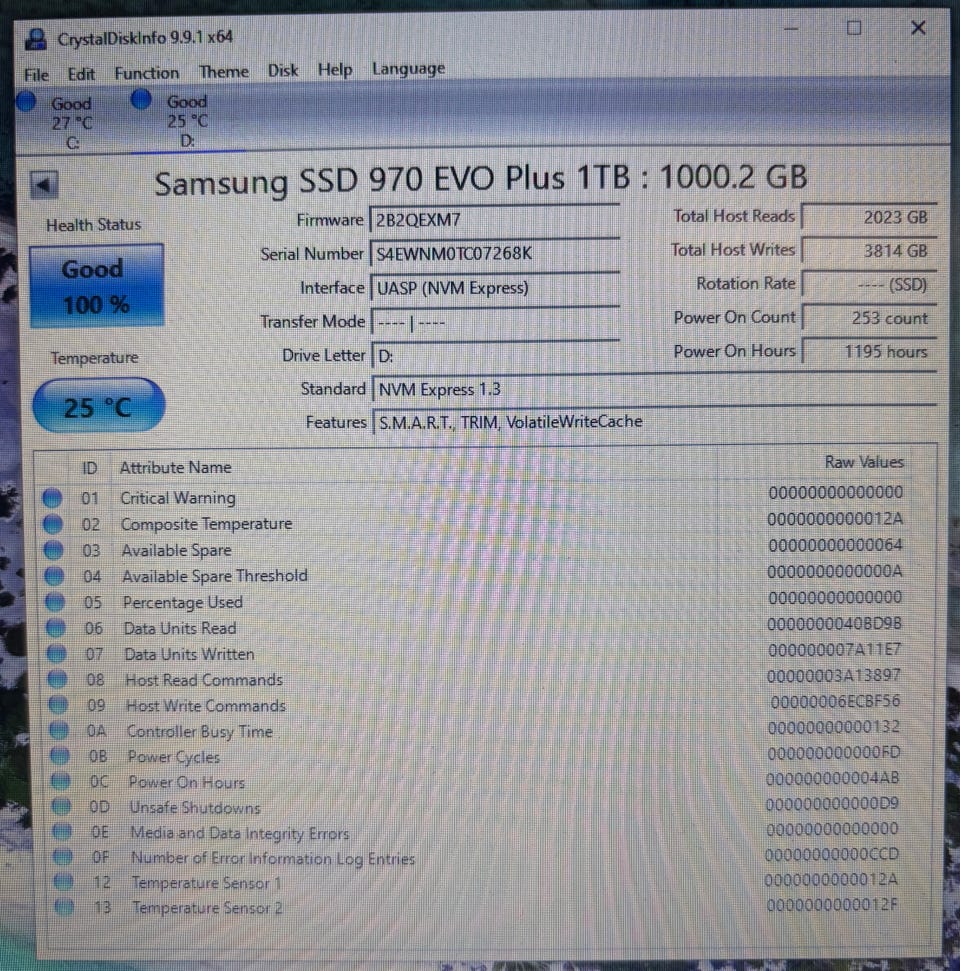Click the Raw Values column header
The height and width of the screenshot is (971, 960).
point(864,462)
